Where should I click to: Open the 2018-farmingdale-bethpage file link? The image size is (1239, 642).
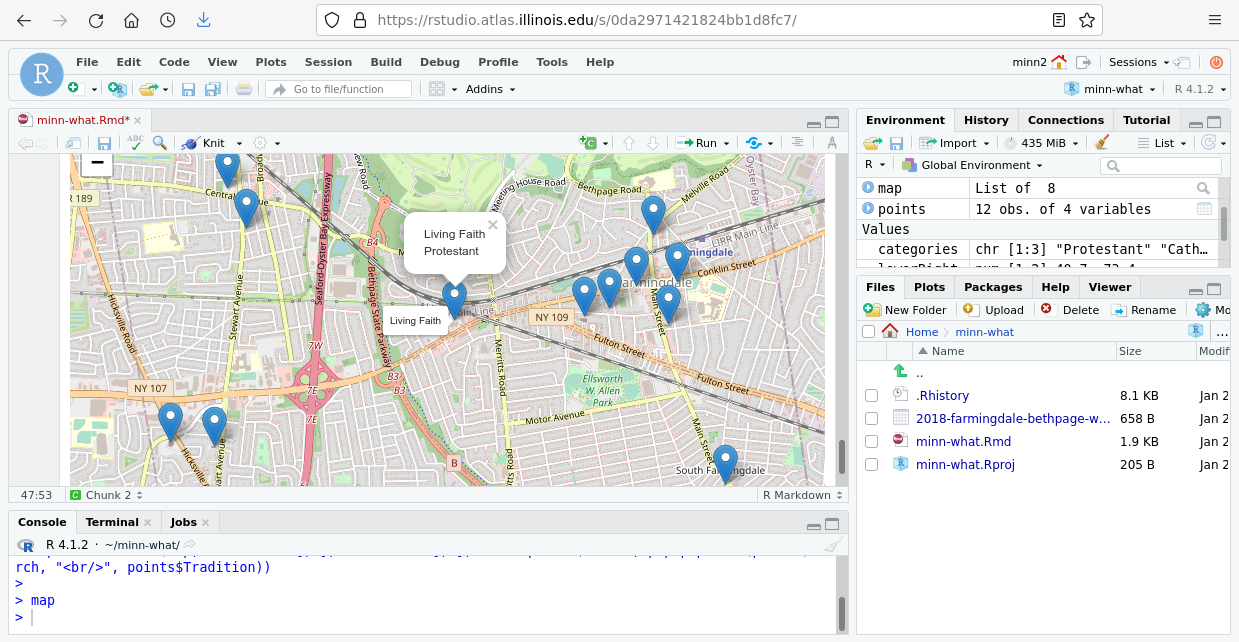1012,418
